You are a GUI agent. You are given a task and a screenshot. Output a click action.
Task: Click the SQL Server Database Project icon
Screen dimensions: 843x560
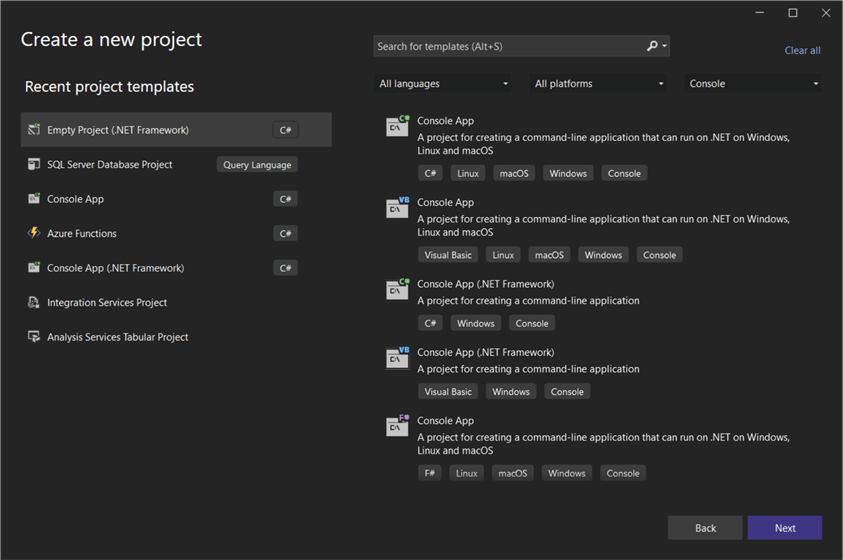tap(34, 164)
